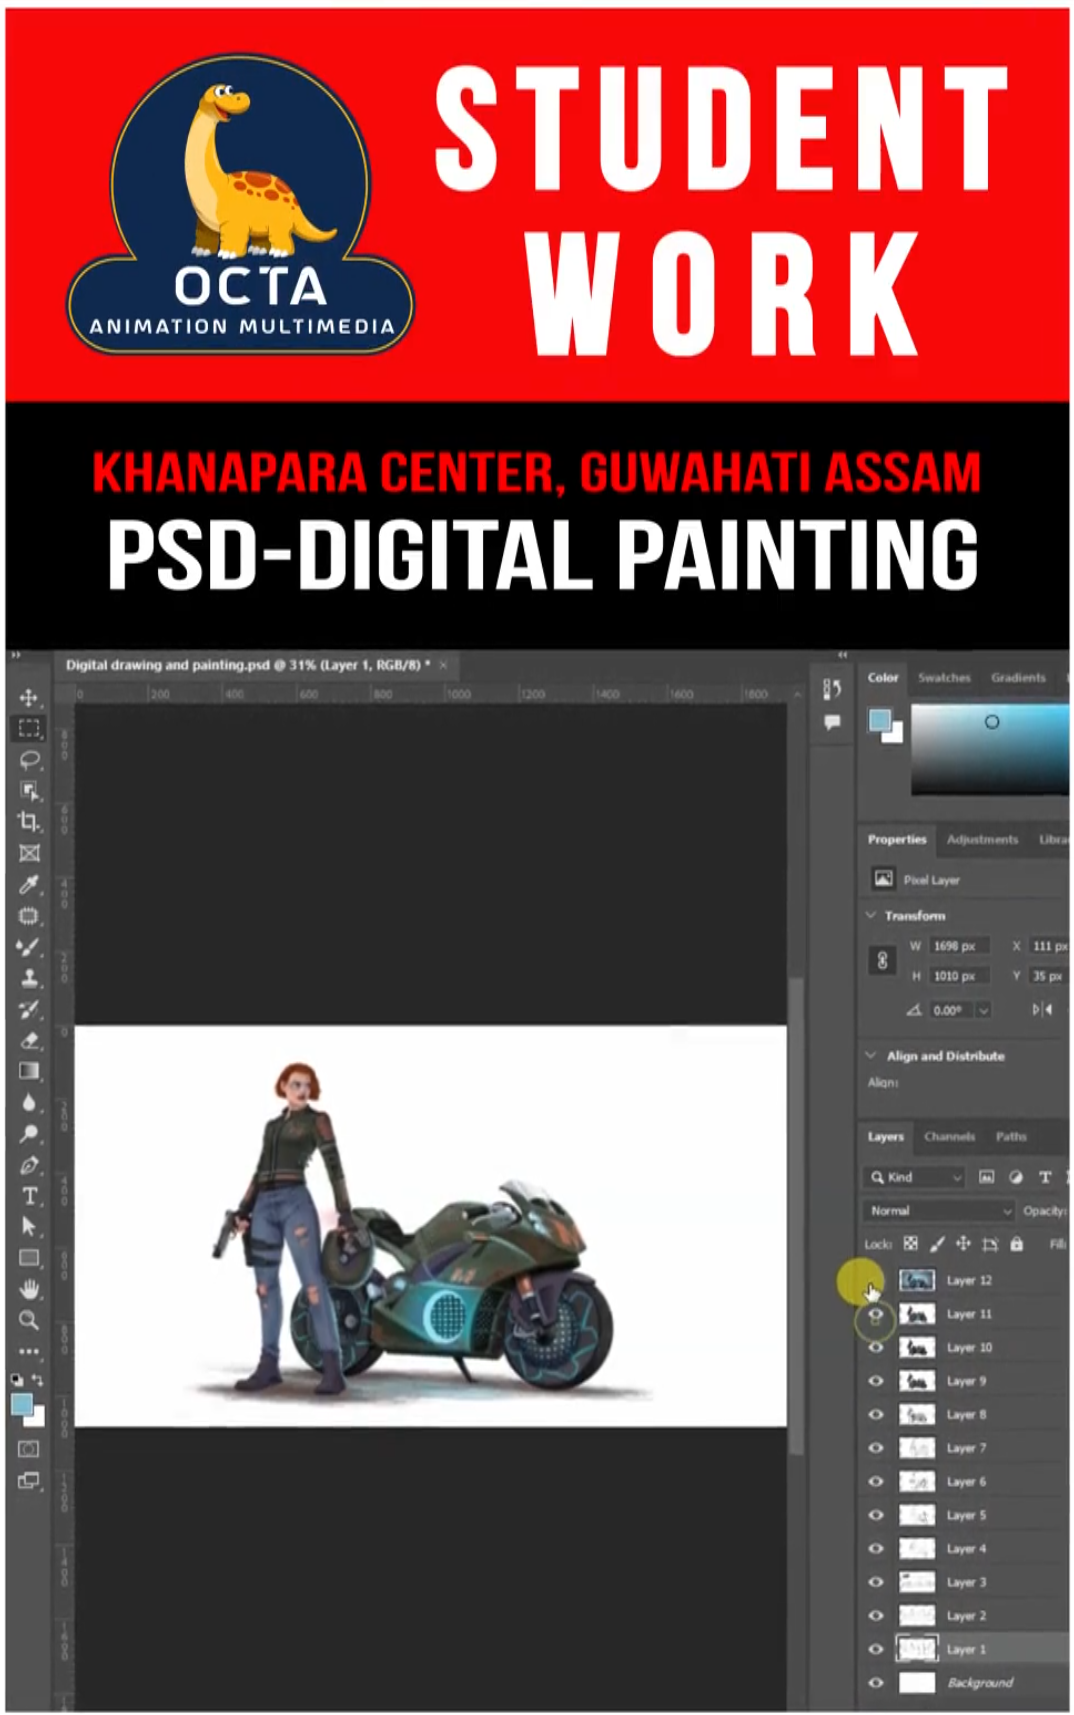The height and width of the screenshot is (1715, 1074).
Task: Select the Eraser tool
Action: coord(29,1040)
